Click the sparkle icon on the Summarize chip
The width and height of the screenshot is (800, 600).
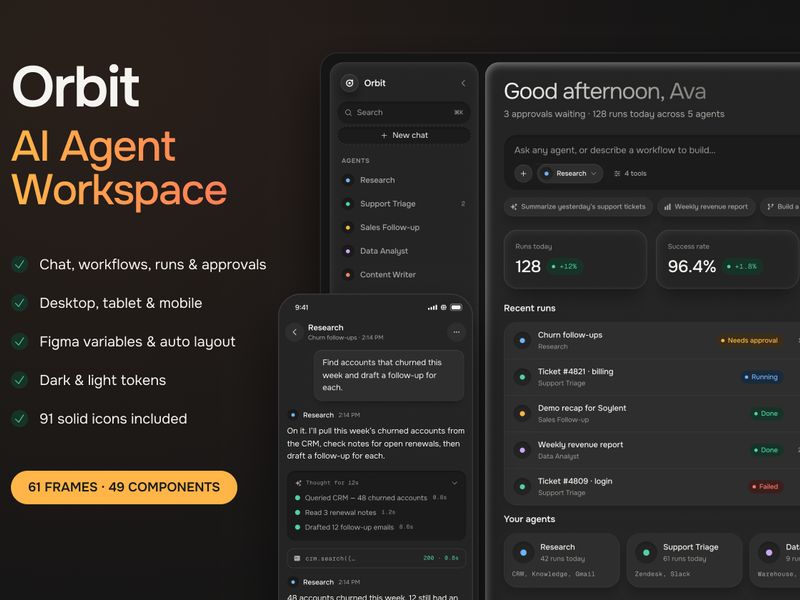tap(514, 207)
